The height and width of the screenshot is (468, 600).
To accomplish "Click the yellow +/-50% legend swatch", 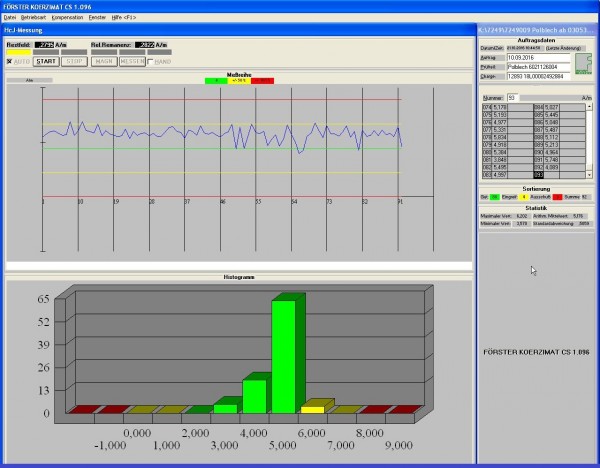I will coord(239,81).
